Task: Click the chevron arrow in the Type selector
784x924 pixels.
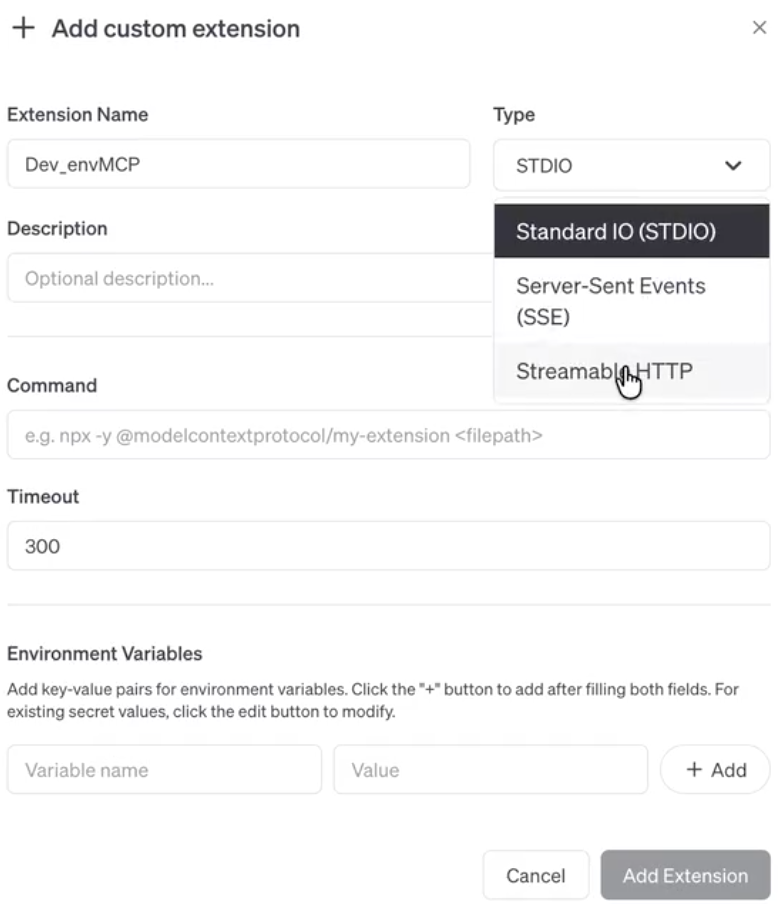Action: point(733,165)
